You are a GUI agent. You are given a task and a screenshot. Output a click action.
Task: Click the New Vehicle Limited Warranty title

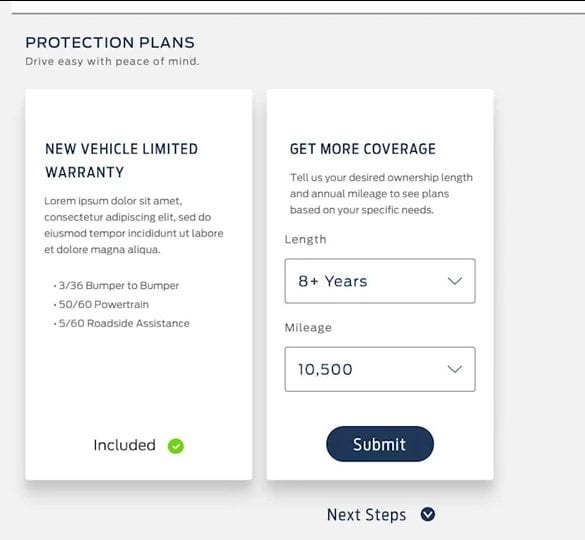pyautogui.click(x=121, y=160)
